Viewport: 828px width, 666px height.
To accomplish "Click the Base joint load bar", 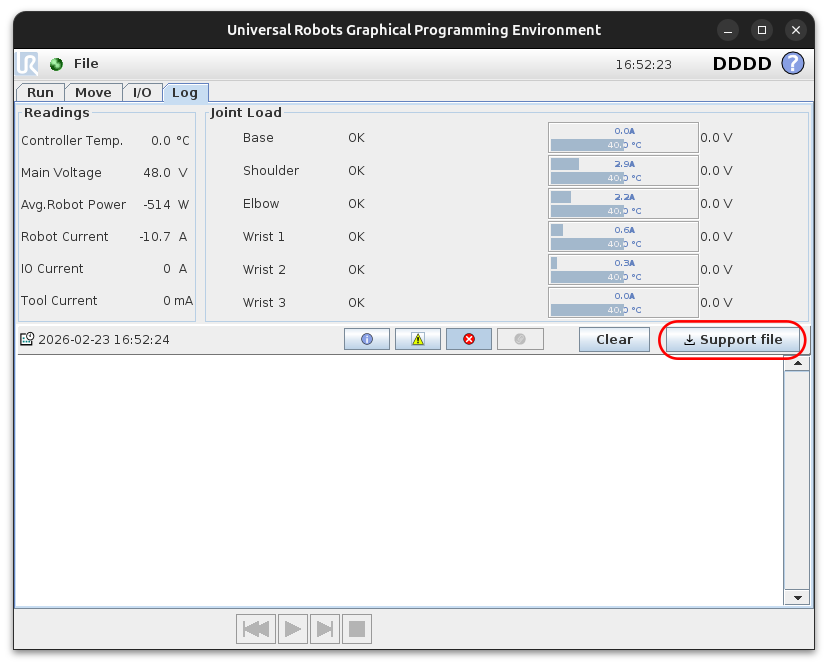I will (x=623, y=138).
